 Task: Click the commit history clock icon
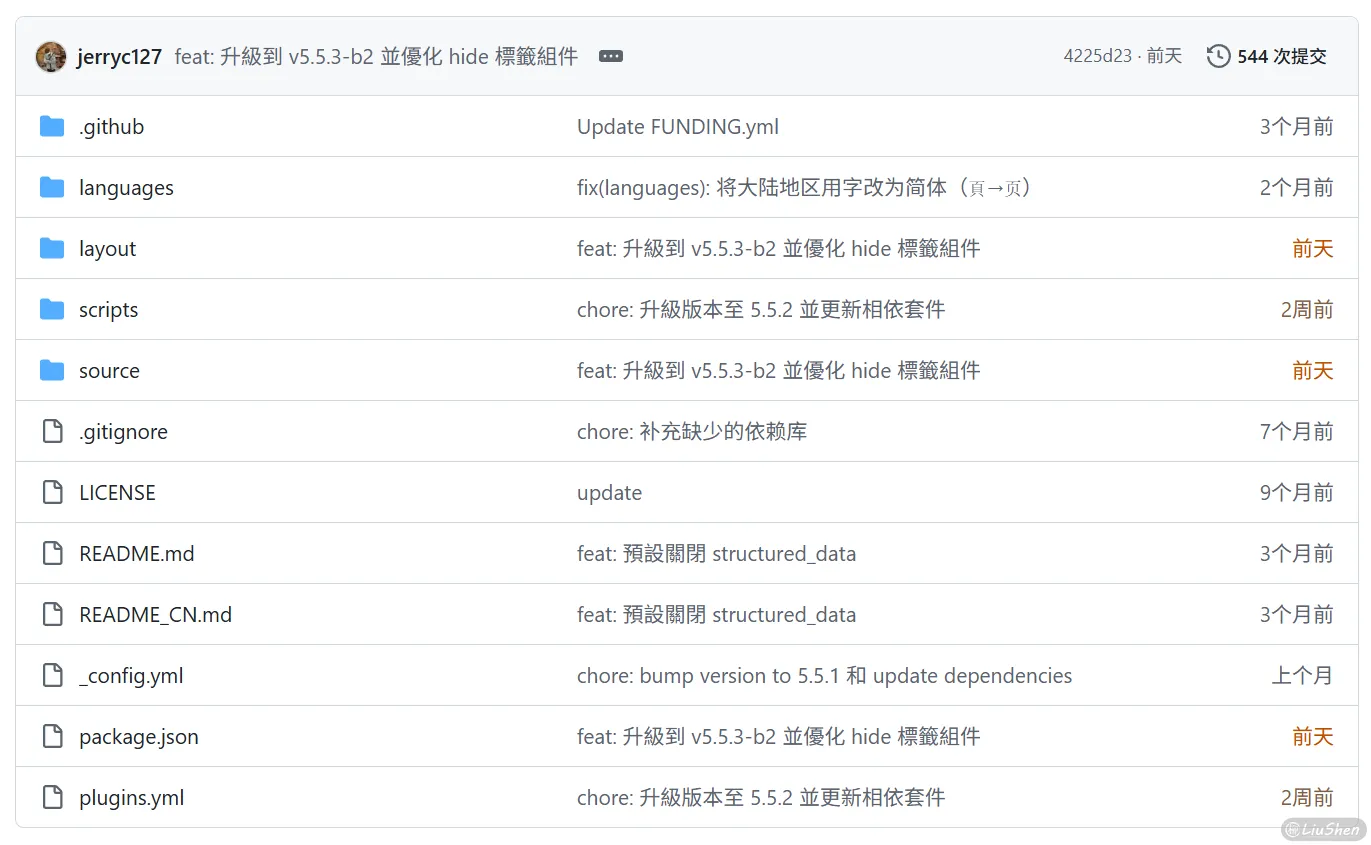[1218, 57]
